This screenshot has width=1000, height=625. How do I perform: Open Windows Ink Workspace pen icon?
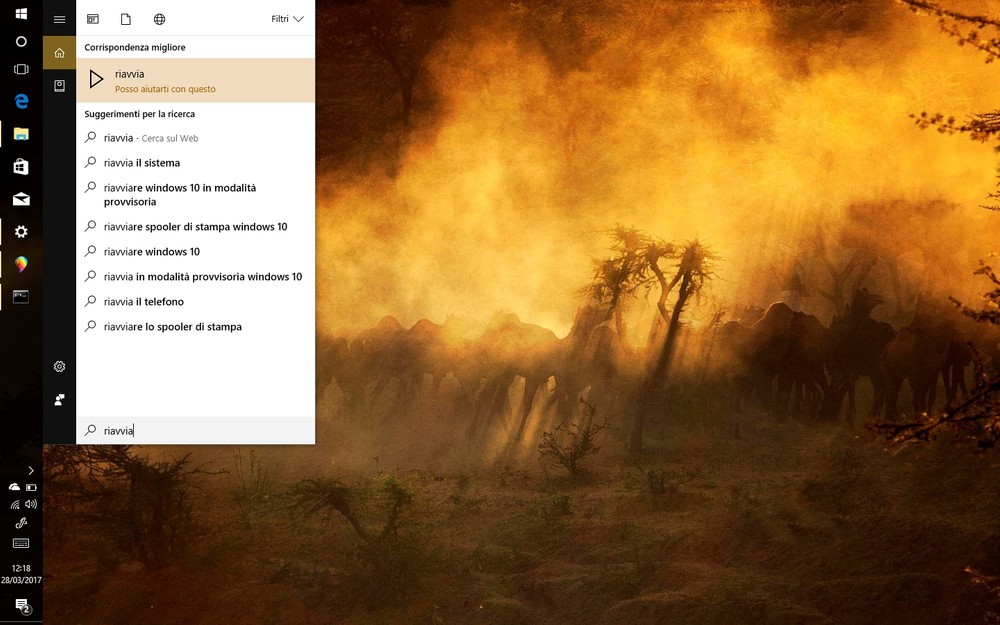(21, 523)
